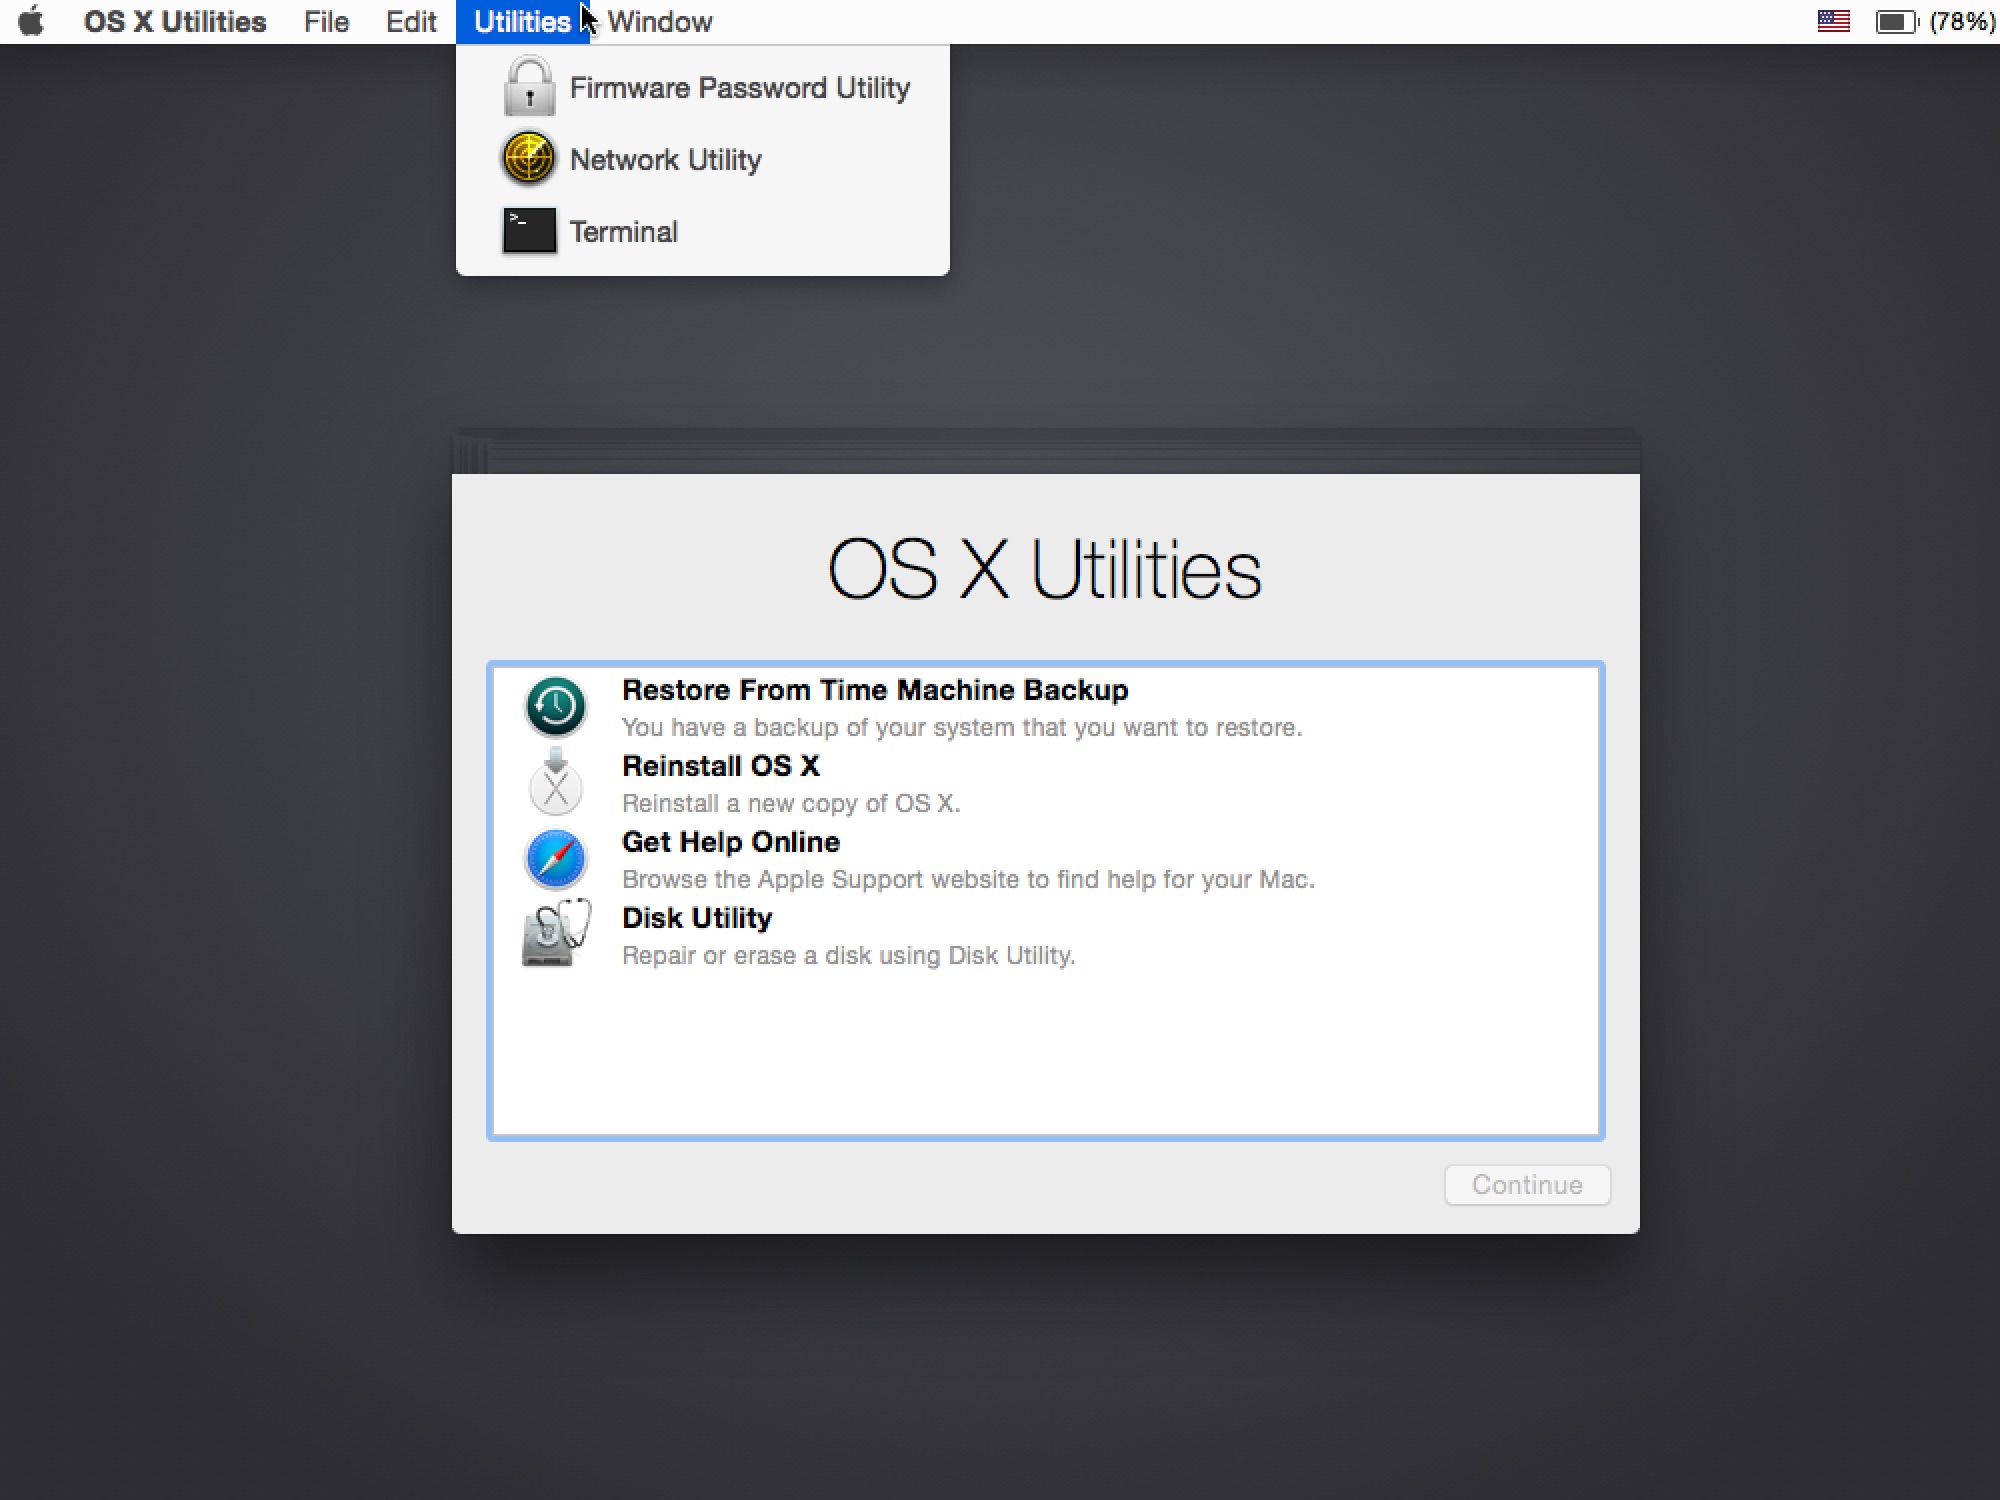Click the Firmware Password padlock icon
The image size is (2000, 1500).
pos(529,87)
